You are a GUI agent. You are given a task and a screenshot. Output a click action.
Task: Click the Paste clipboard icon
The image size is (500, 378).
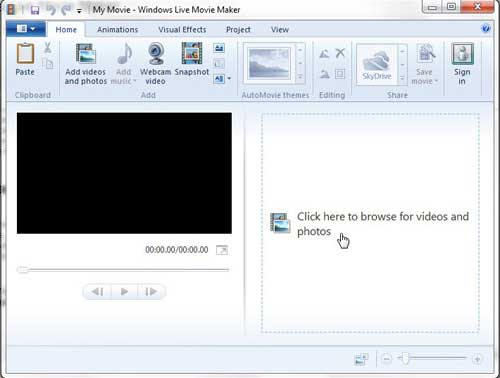25,54
